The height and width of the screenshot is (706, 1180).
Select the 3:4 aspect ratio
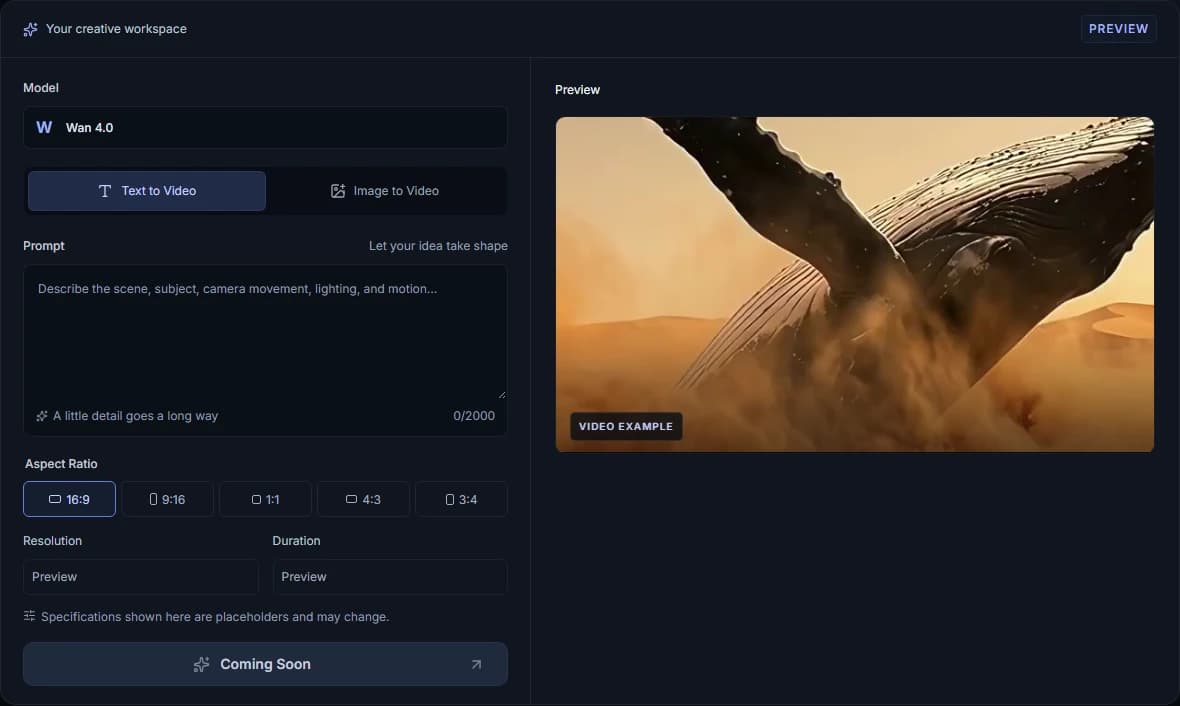[x=461, y=499]
